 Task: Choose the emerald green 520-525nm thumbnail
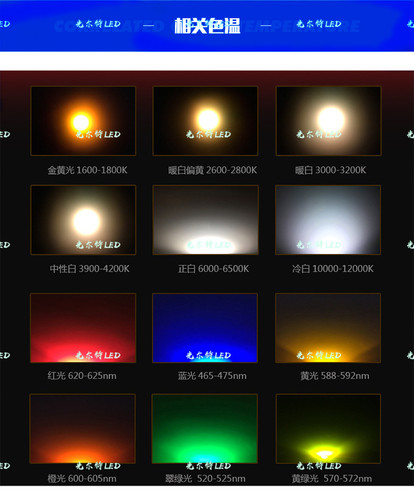tap(205, 429)
